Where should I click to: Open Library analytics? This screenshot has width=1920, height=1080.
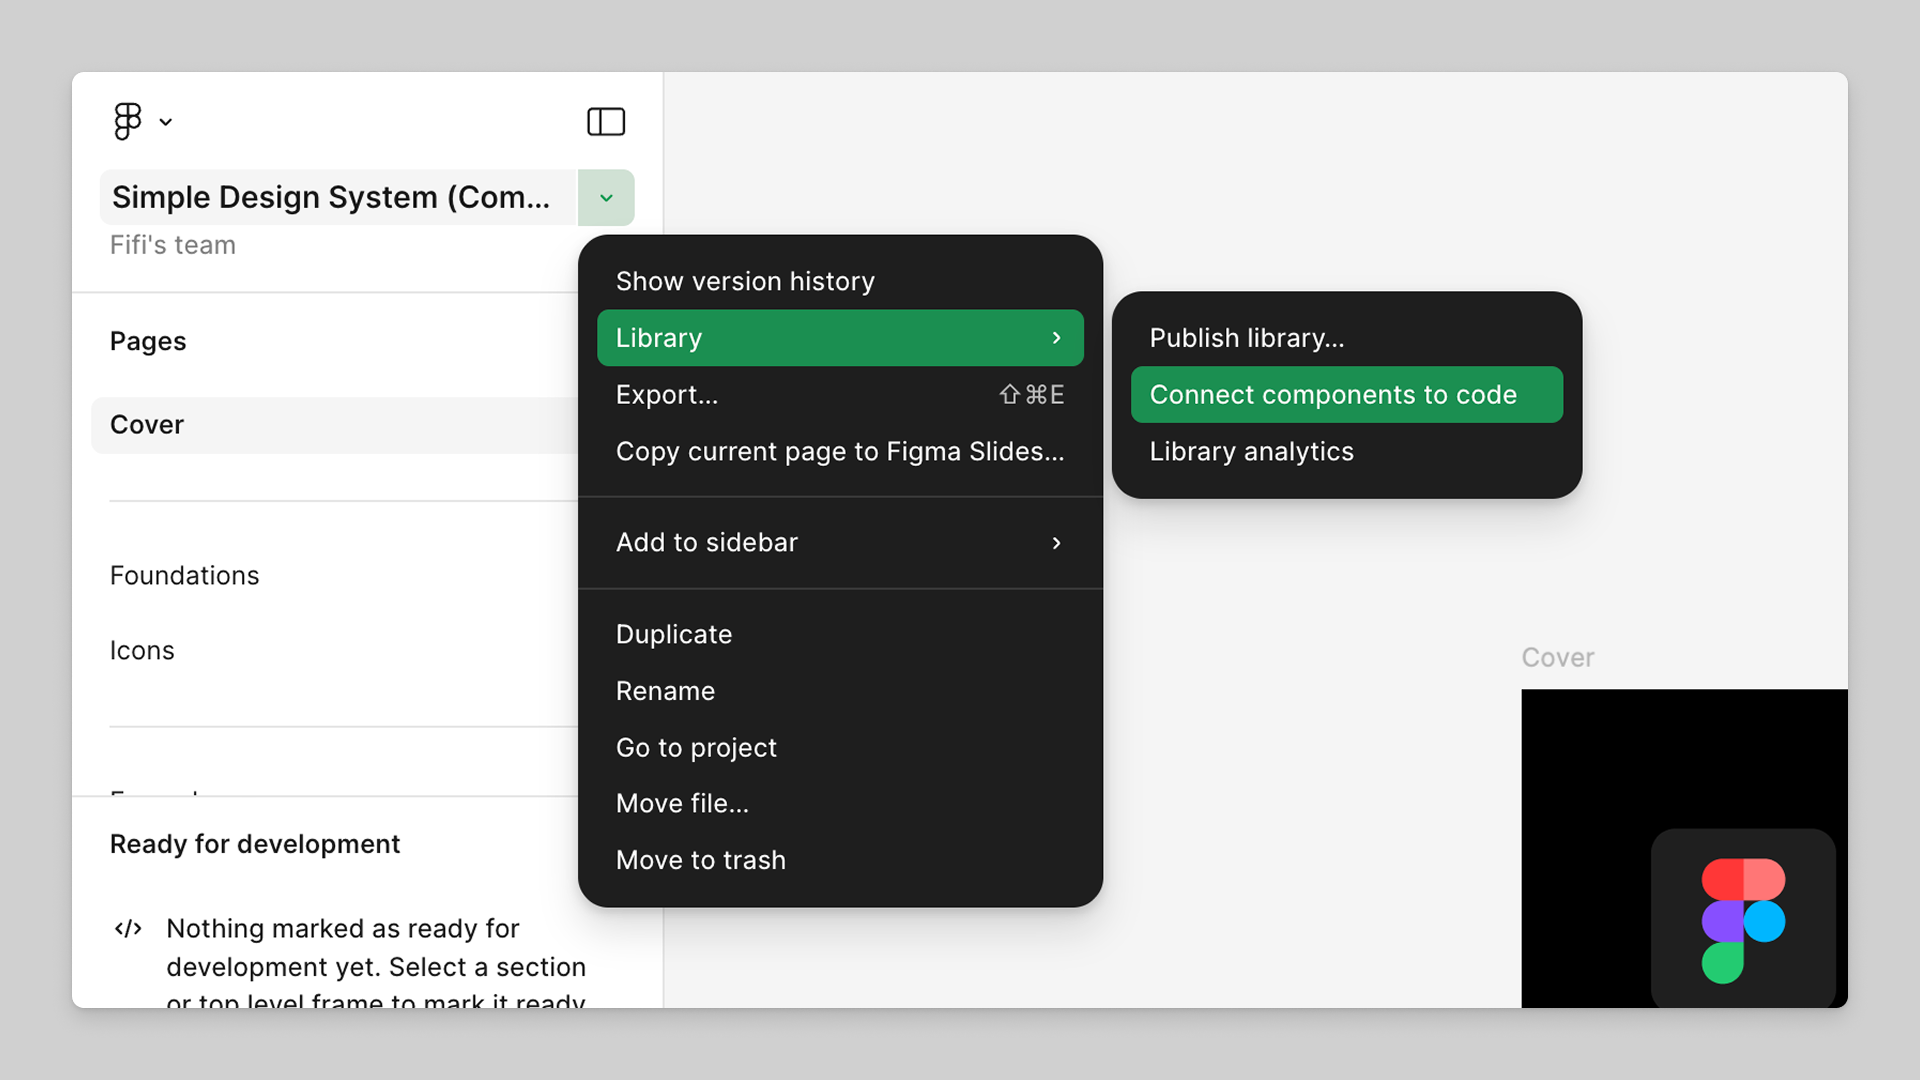coord(1251,451)
